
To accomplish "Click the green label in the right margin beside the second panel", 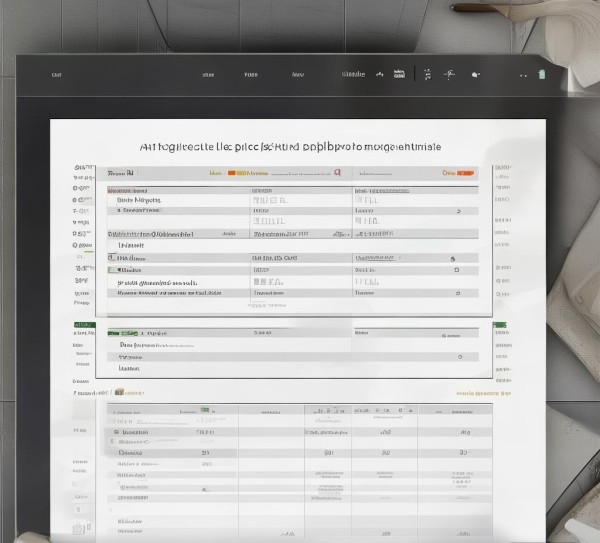I will click(x=499, y=325).
